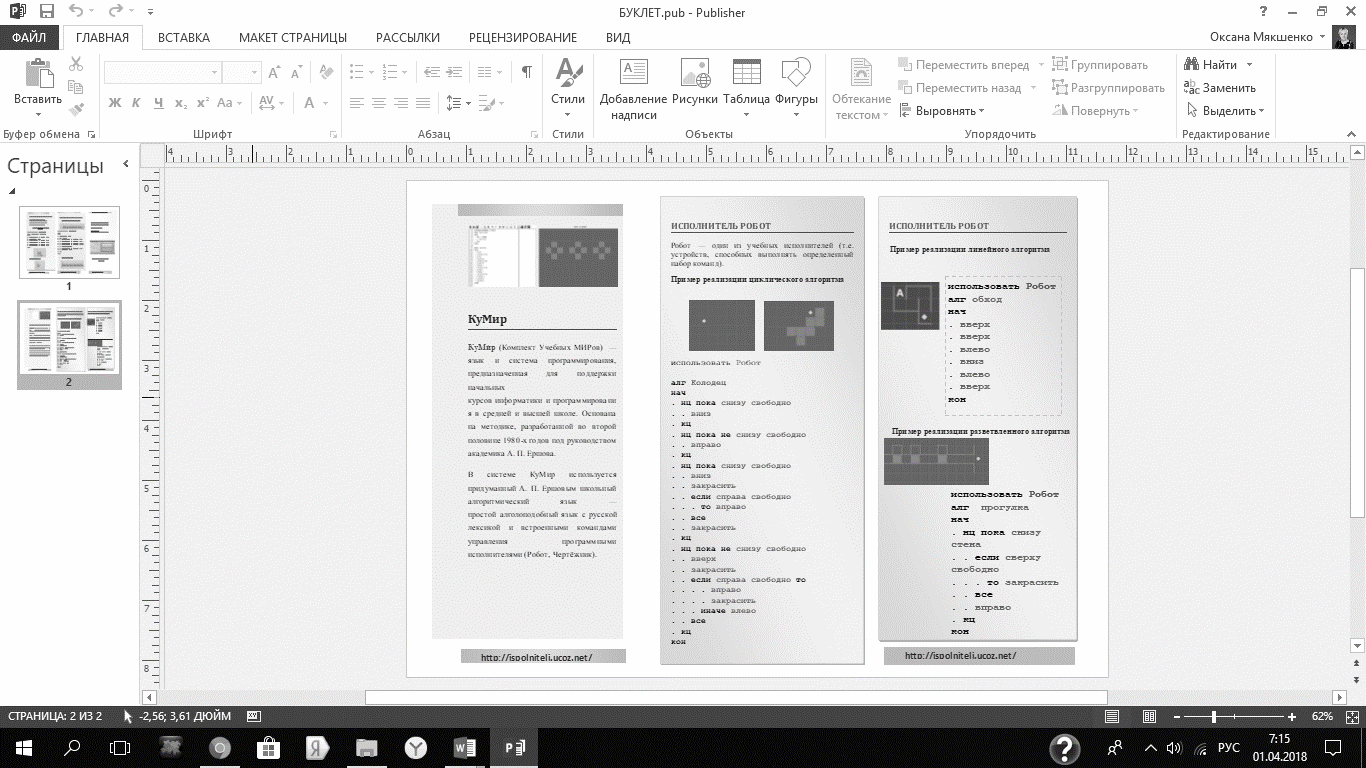Expand the font name combo box
This screenshot has height=768, width=1366.
point(214,73)
